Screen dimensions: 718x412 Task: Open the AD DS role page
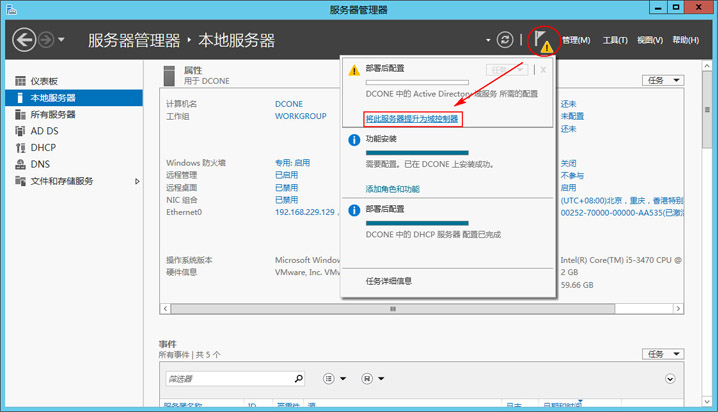(45, 131)
